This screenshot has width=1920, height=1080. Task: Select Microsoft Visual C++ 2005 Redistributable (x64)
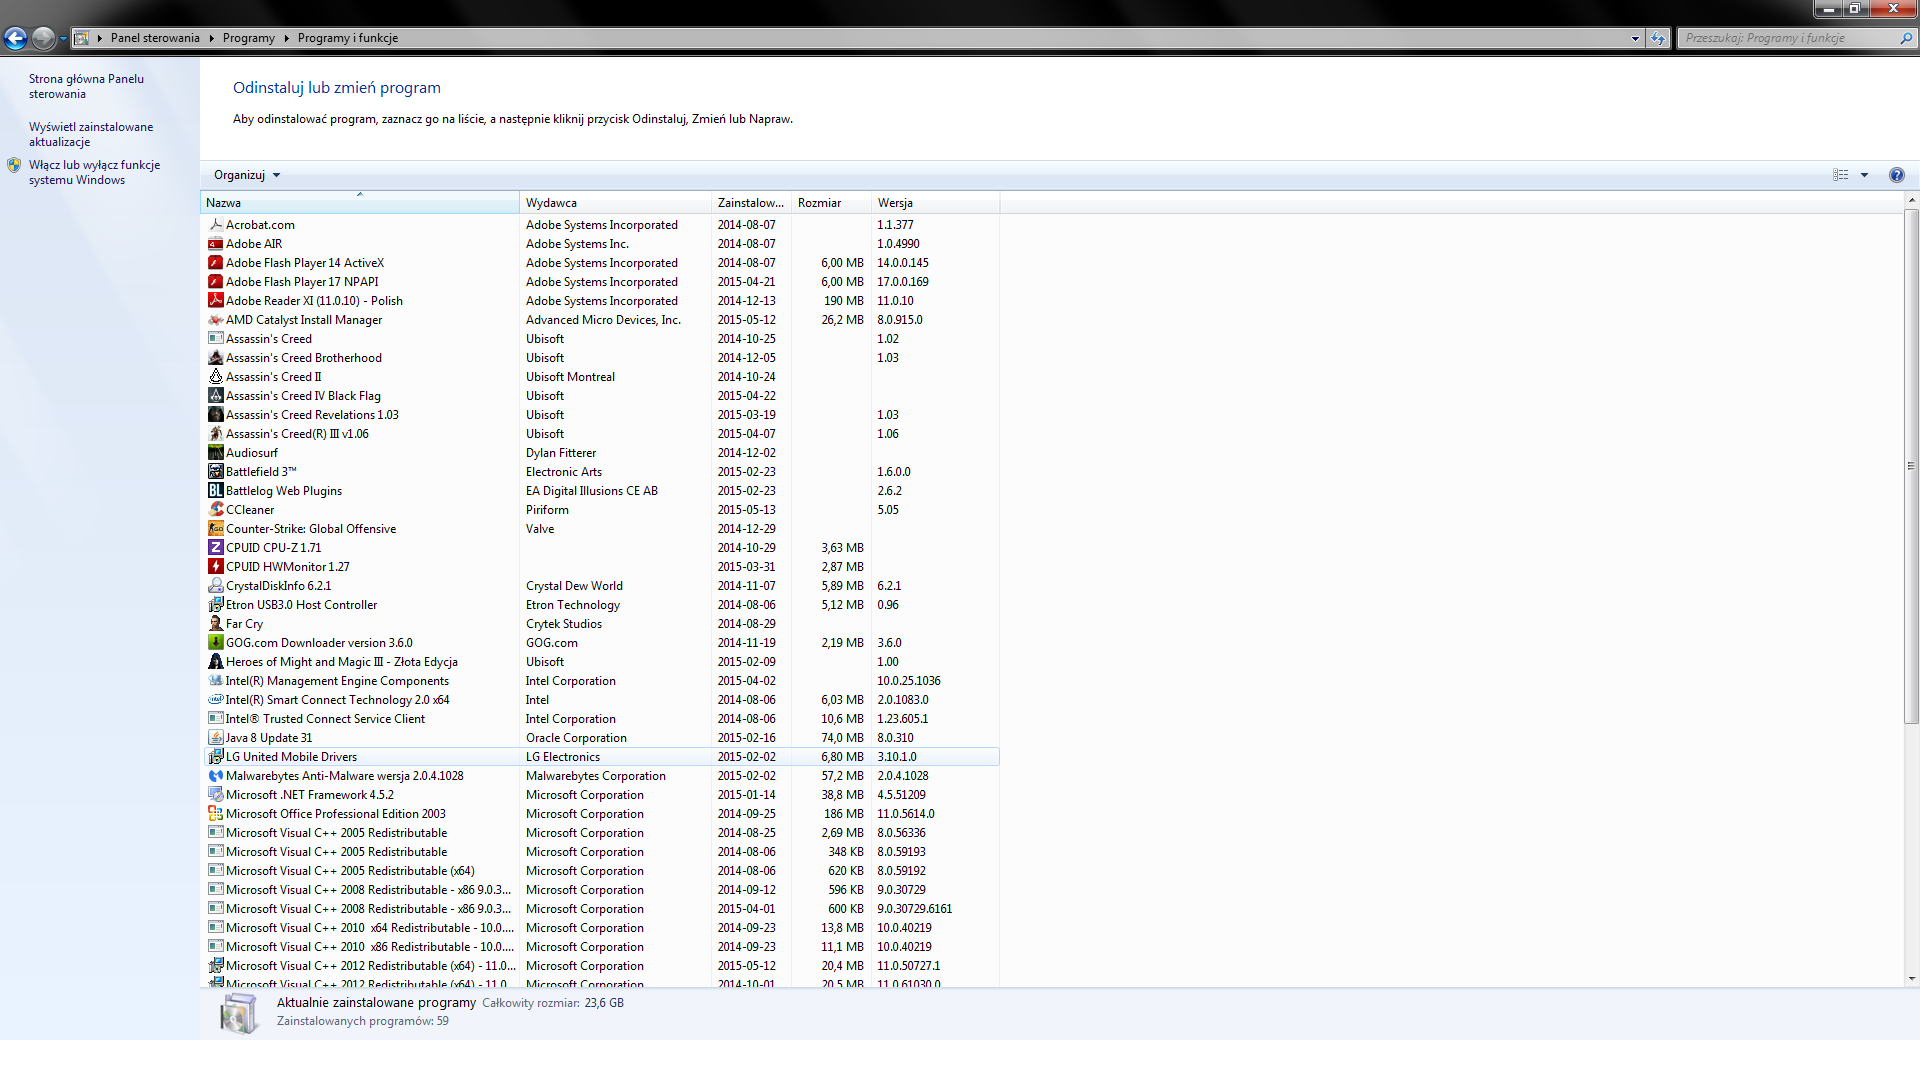602,871
